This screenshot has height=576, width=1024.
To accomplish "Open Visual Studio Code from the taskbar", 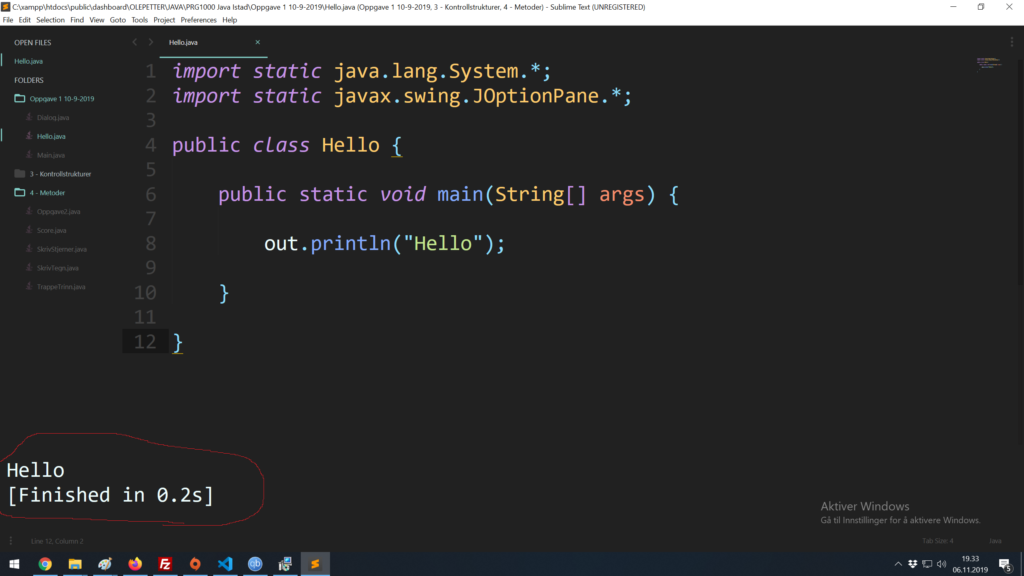I will (x=225, y=563).
